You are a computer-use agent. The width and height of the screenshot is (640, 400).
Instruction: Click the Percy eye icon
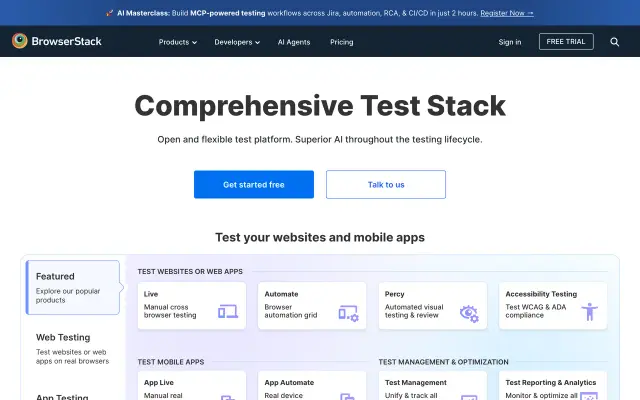point(469,313)
